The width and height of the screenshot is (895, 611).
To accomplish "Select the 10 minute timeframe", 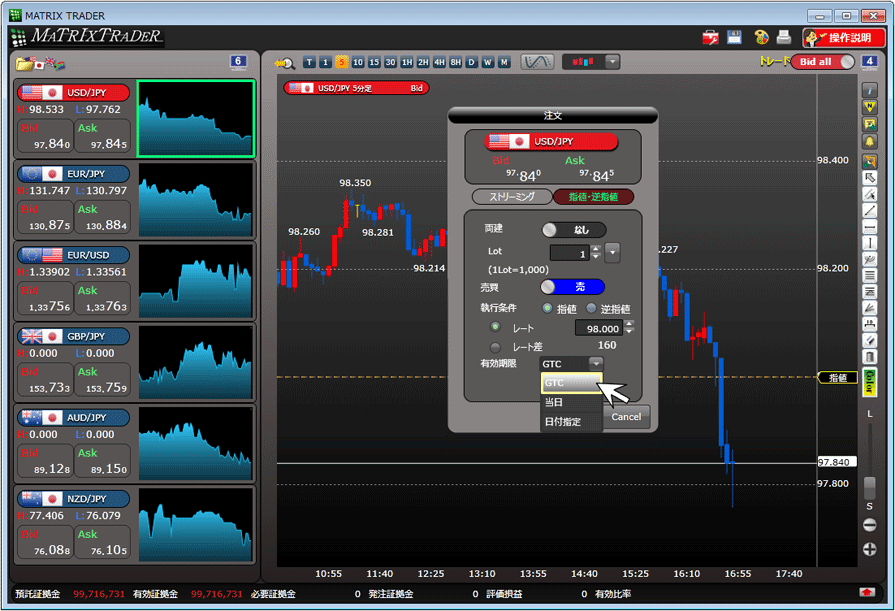I will (x=358, y=62).
